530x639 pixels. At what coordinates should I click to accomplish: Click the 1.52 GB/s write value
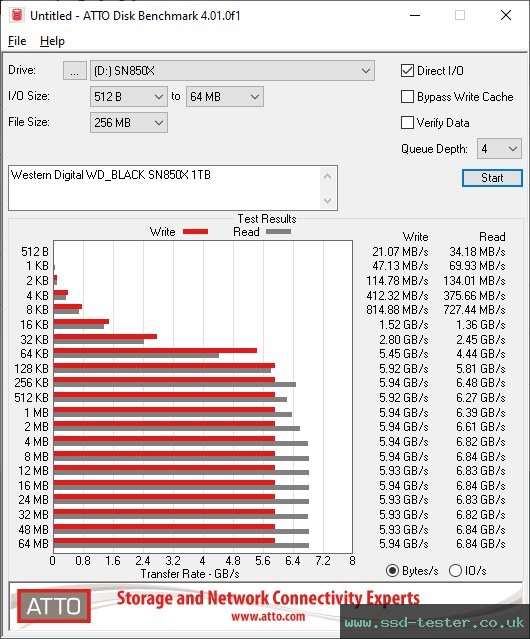click(404, 325)
